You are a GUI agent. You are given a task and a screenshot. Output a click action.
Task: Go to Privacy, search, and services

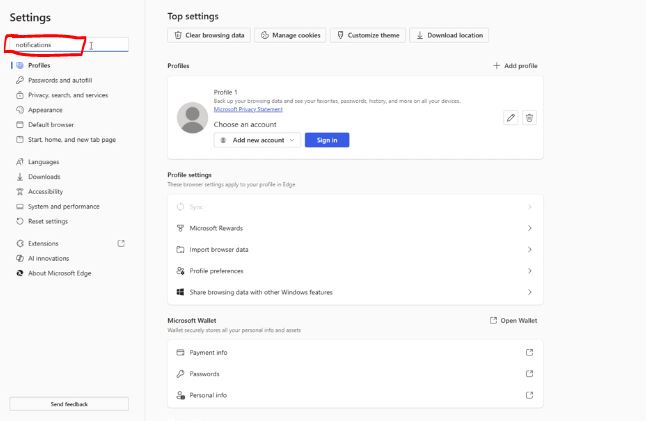[68, 95]
